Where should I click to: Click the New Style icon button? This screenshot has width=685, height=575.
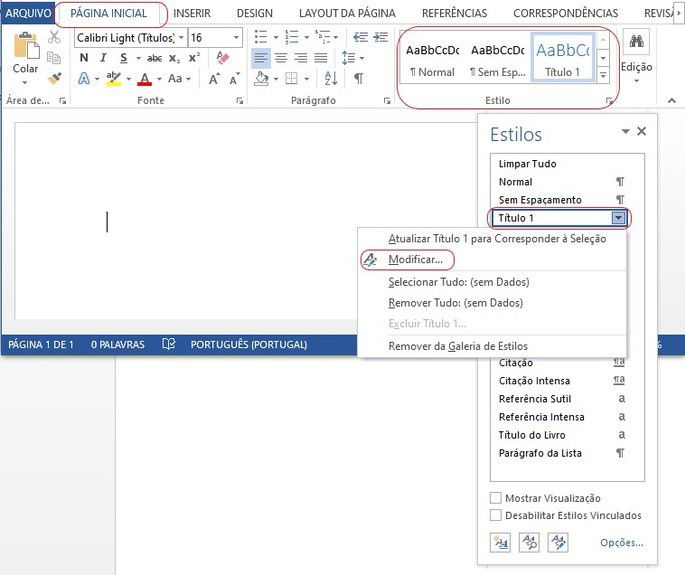pos(501,543)
